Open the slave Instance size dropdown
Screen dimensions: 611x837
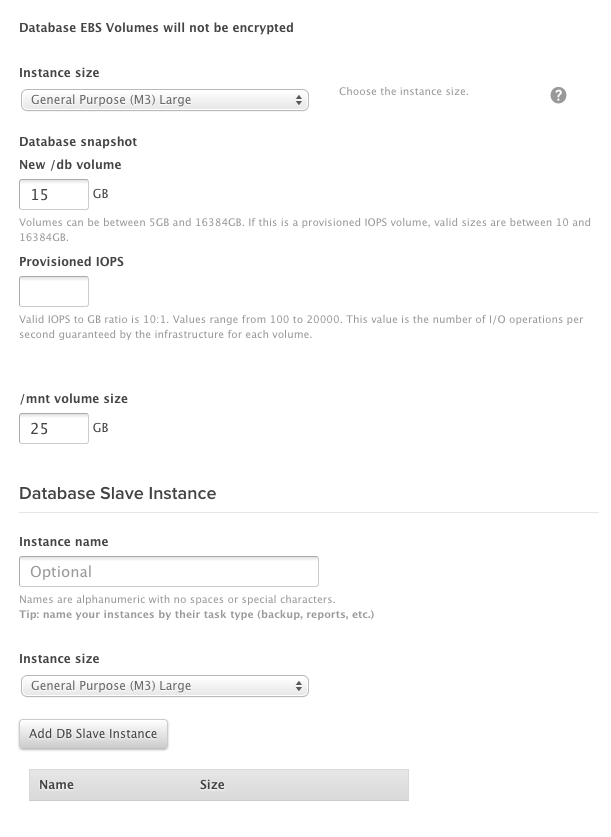tap(164, 686)
